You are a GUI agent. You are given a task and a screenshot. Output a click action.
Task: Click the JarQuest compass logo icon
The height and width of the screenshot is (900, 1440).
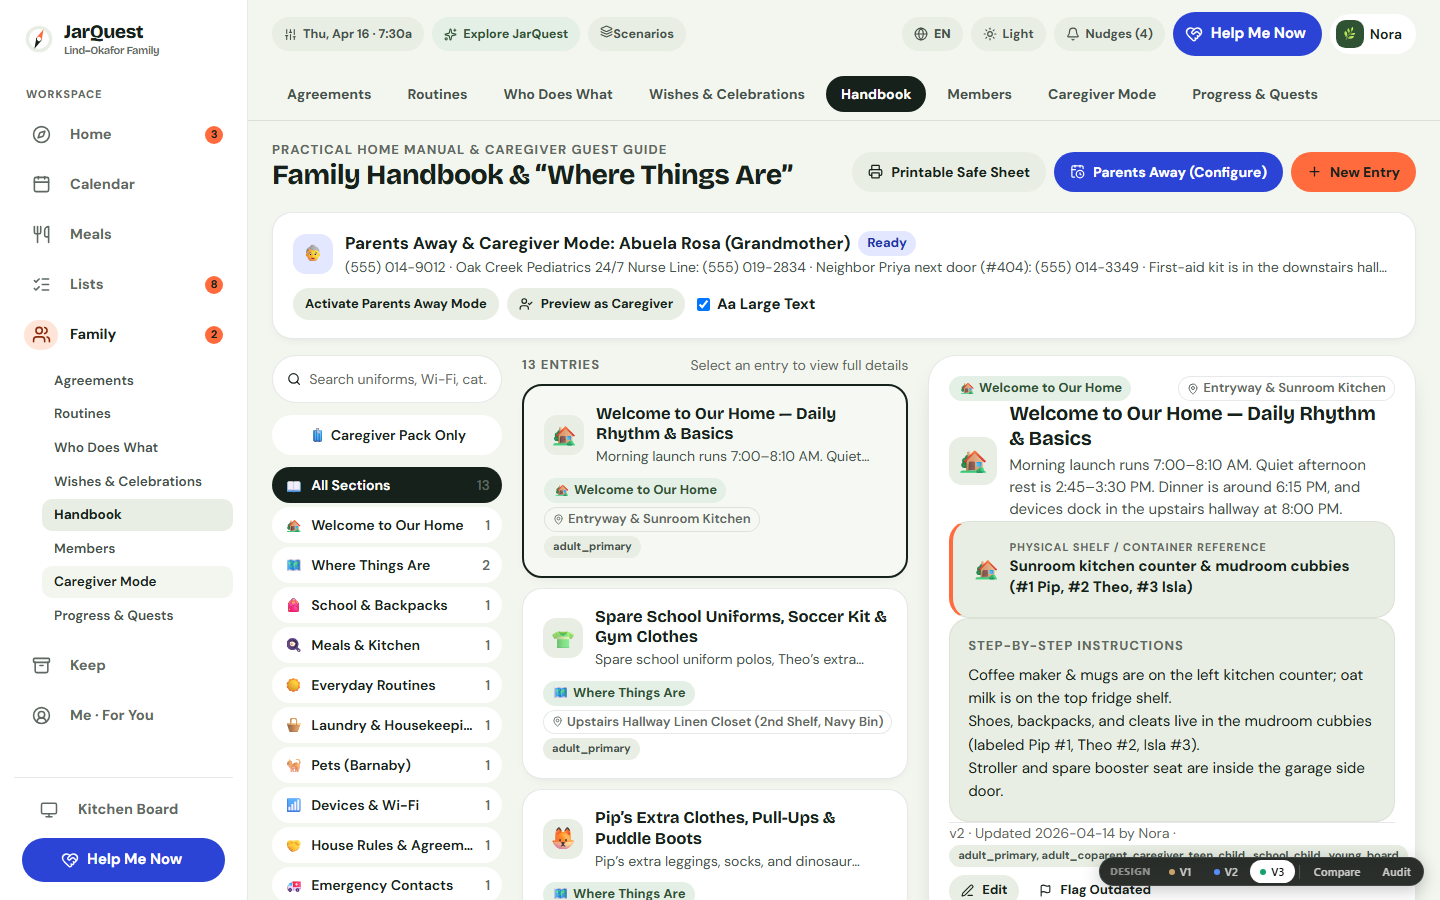pyautogui.click(x=38, y=39)
